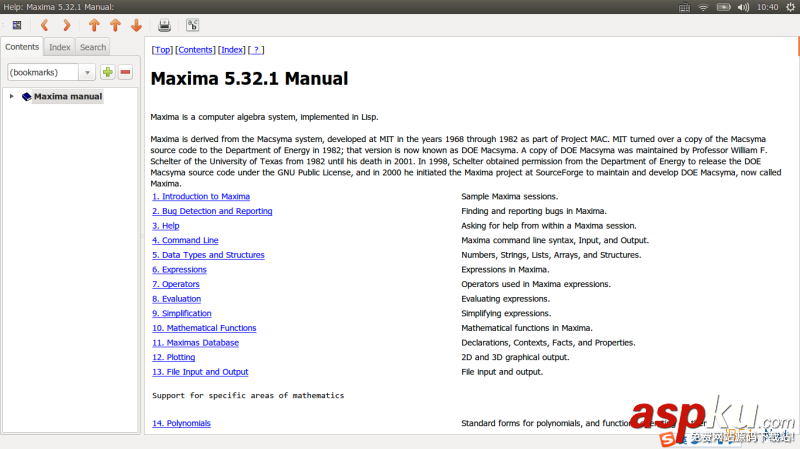Open chapter 8. Evaluation
This screenshot has height=449, width=800.
point(177,298)
